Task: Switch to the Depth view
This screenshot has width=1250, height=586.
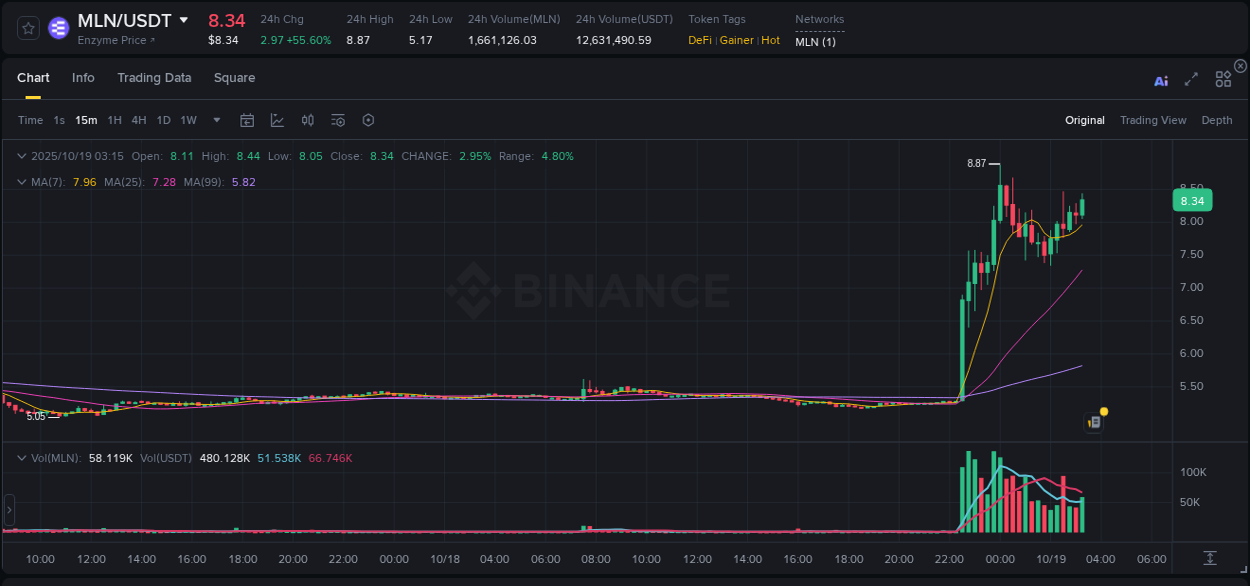Action: (x=1216, y=120)
